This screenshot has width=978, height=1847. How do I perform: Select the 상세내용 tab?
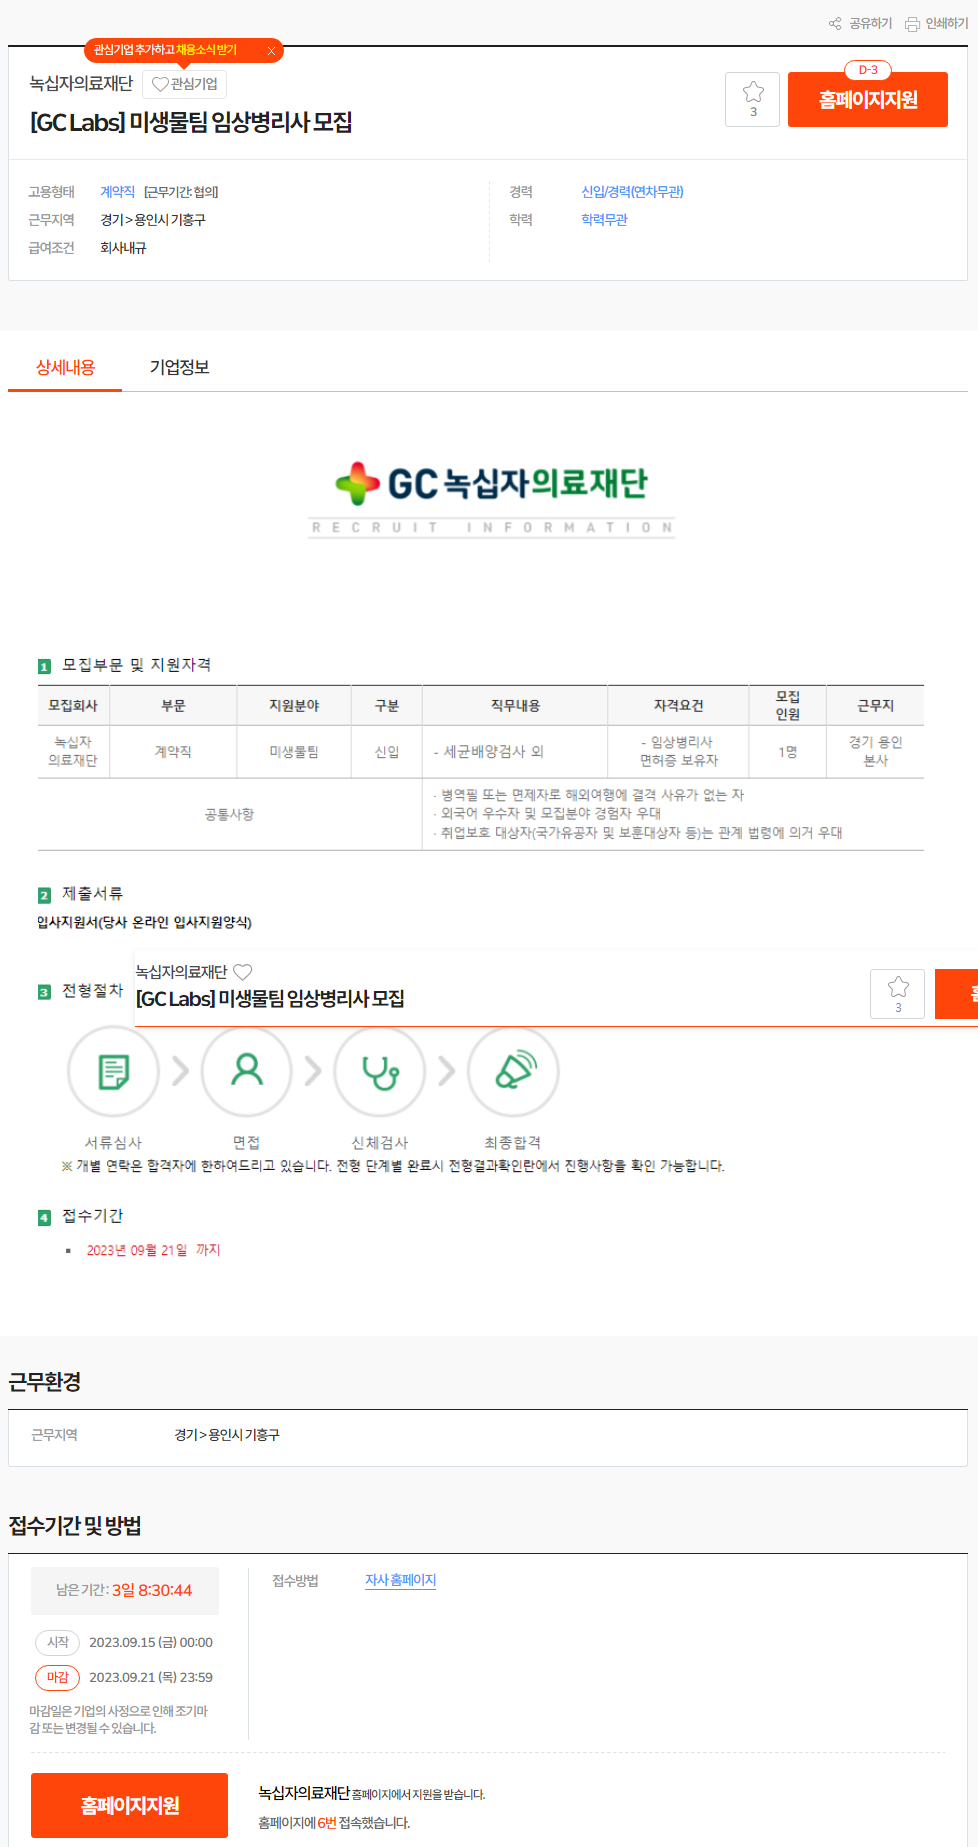point(65,367)
